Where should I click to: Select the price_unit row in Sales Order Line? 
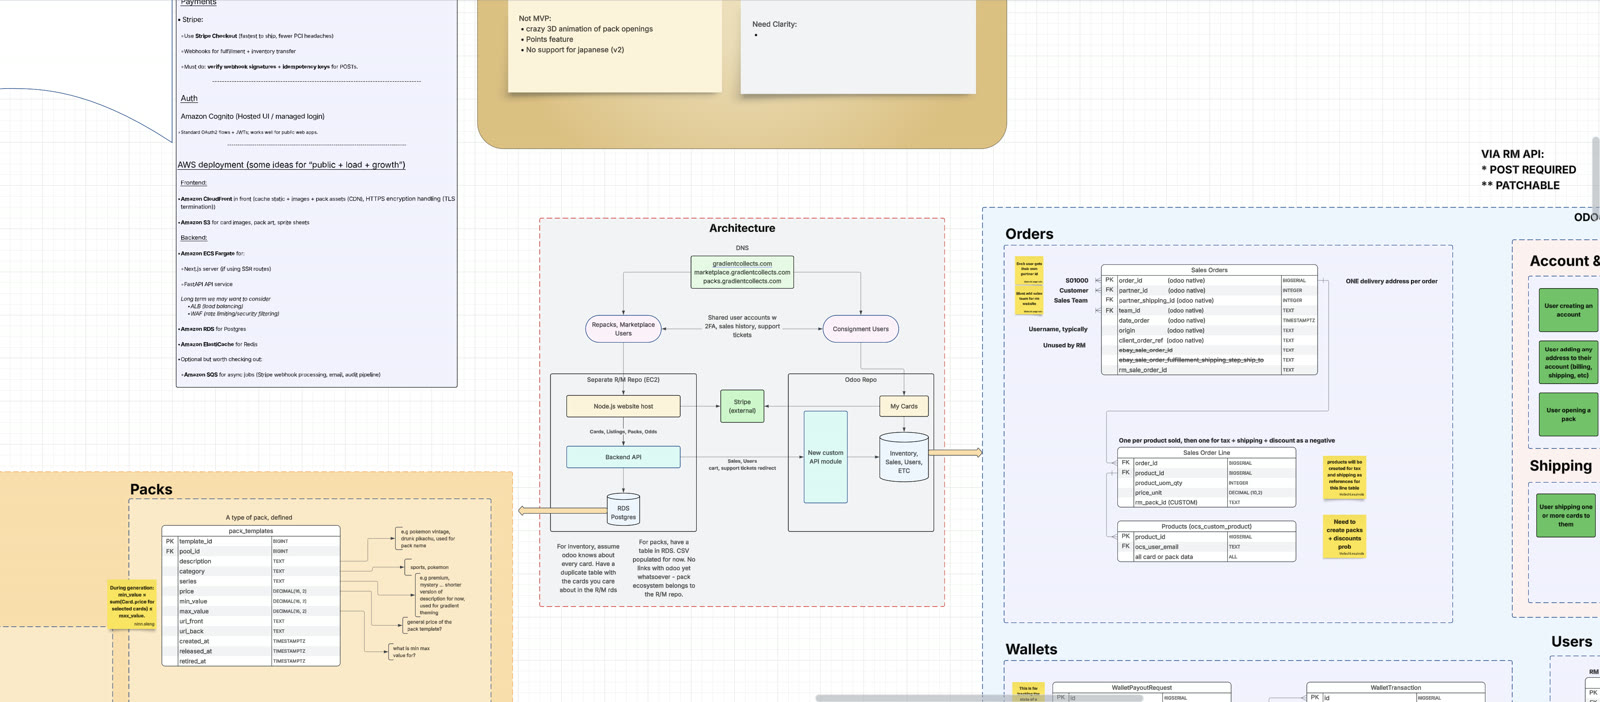click(1206, 492)
